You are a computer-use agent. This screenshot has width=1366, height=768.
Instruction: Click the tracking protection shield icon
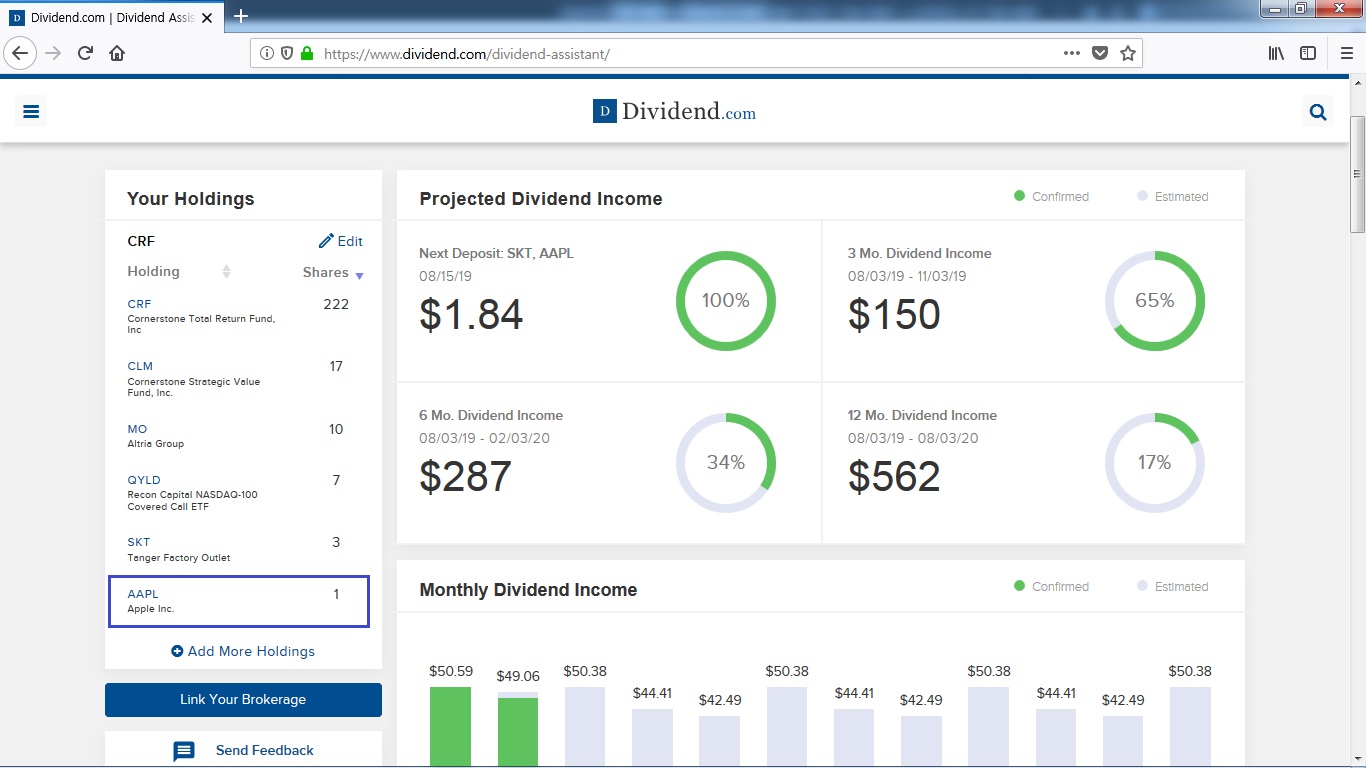(287, 54)
